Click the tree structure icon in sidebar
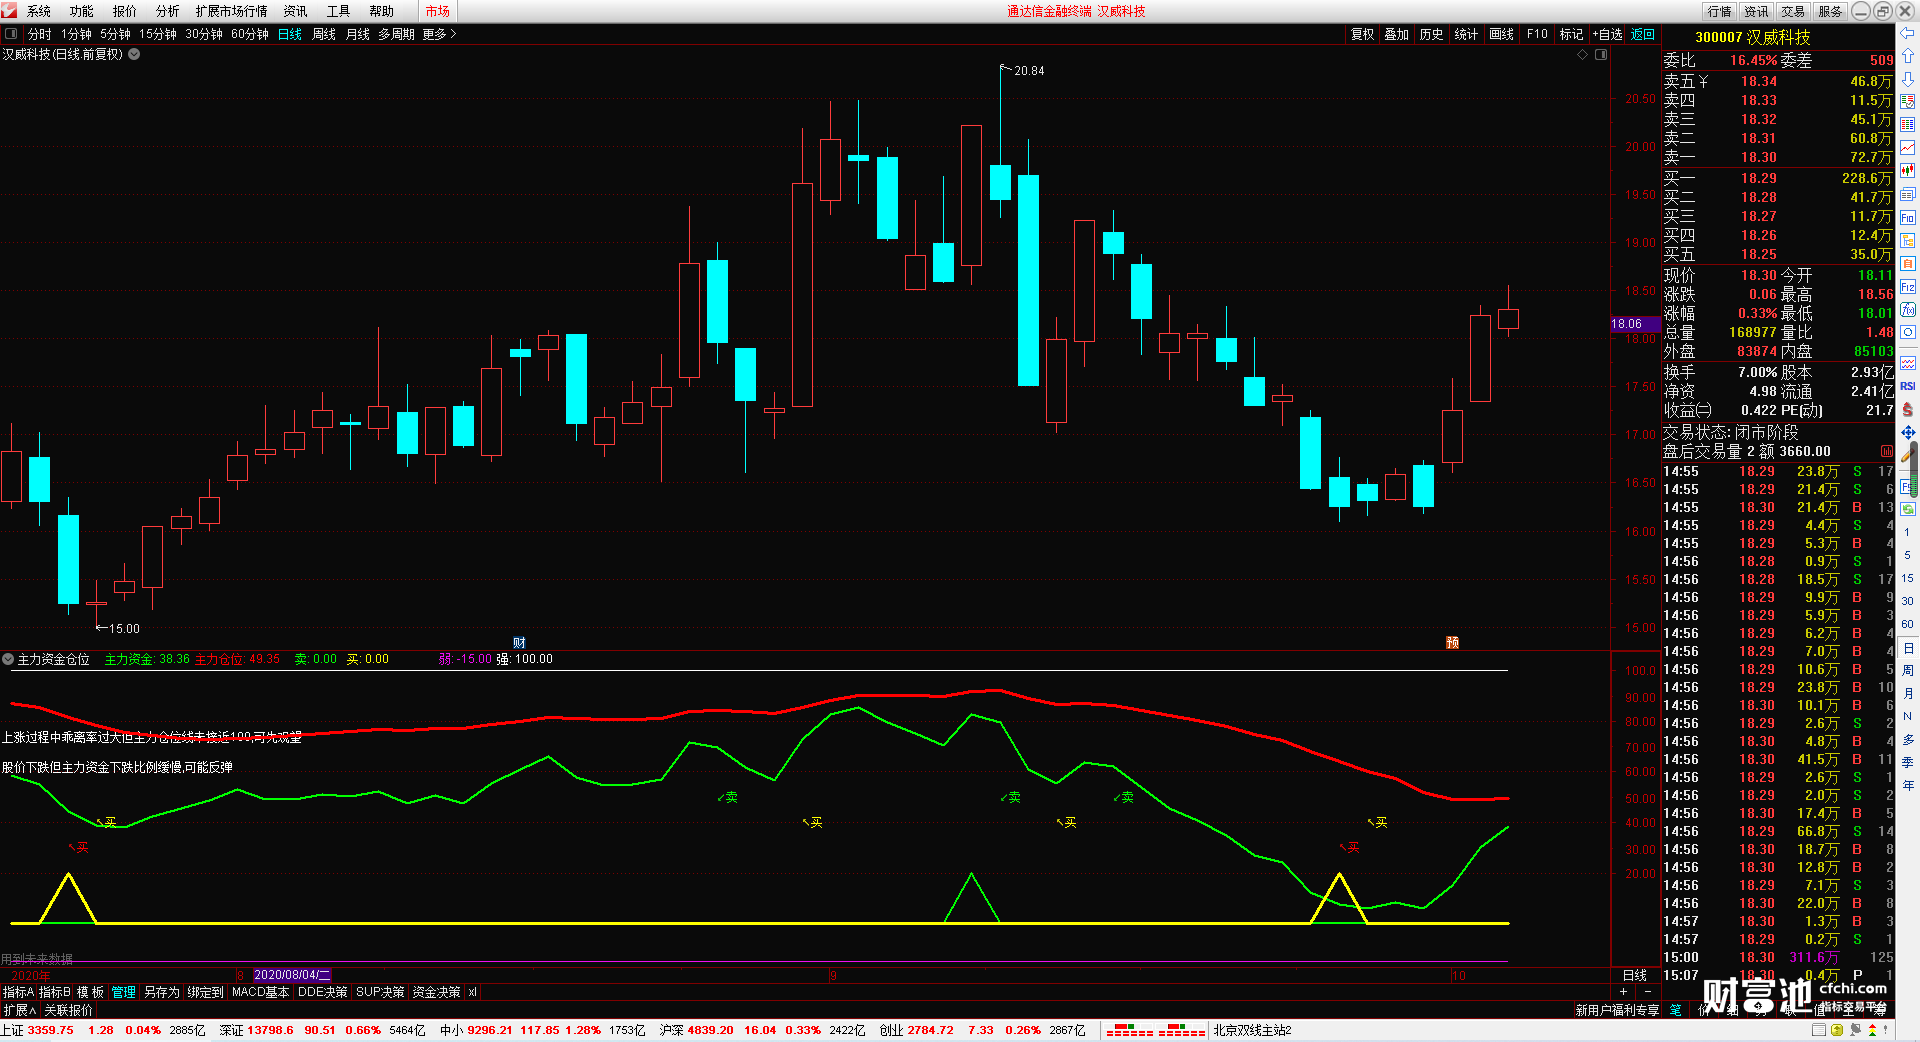 tap(1908, 240)
